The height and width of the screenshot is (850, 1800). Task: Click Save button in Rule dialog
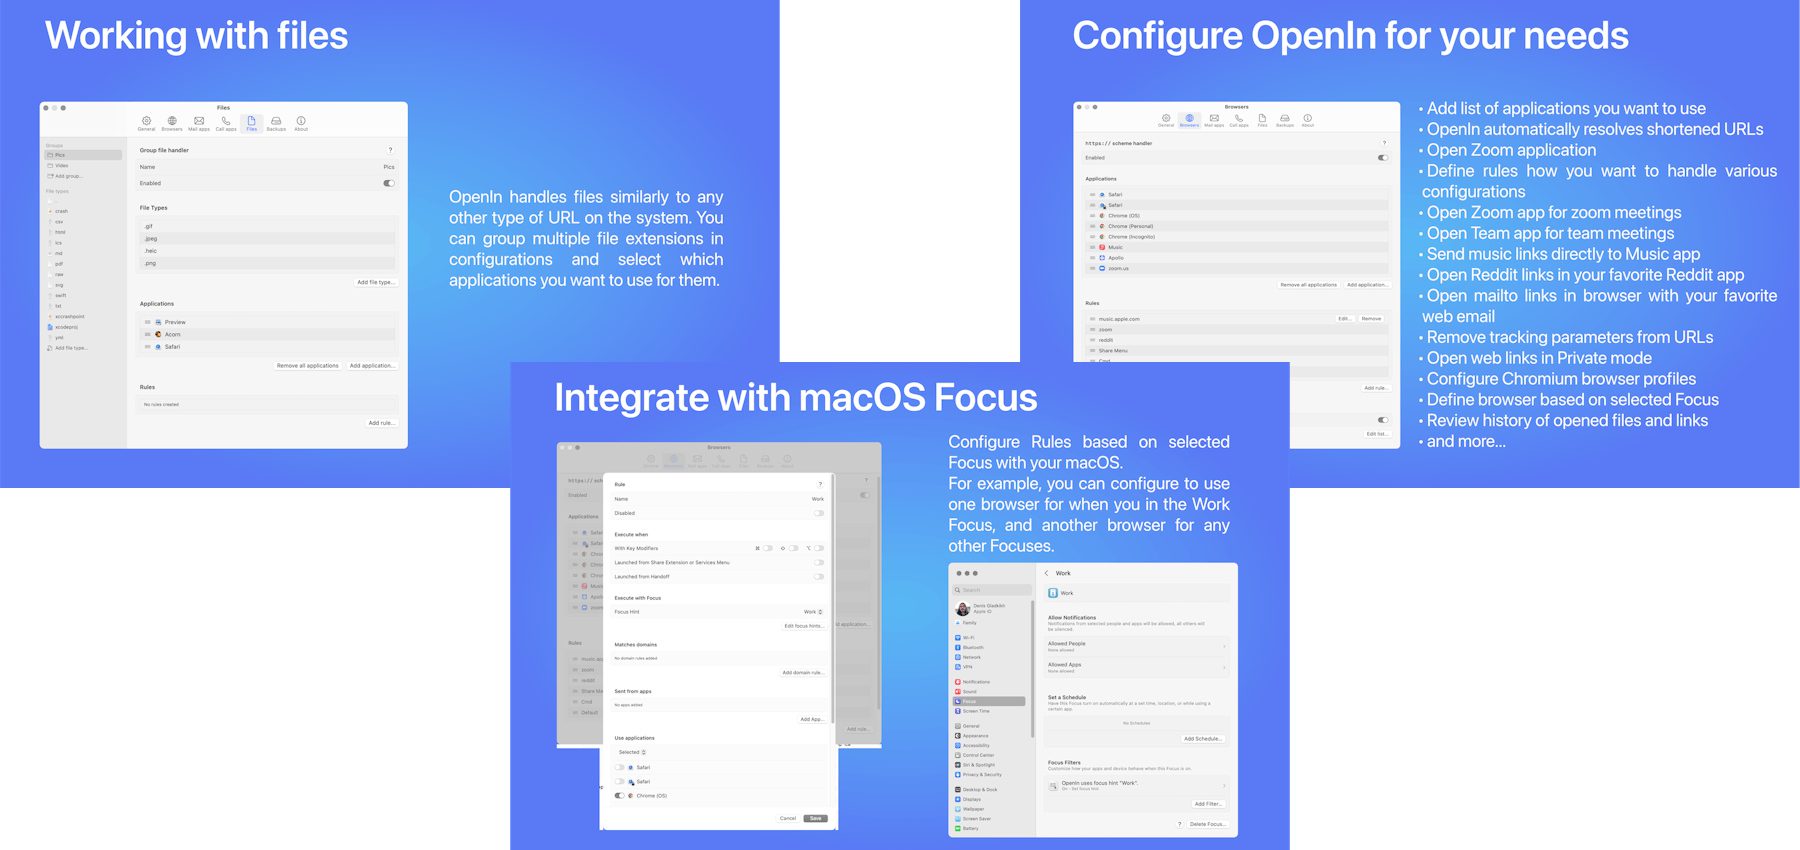[x=816, y=818]
